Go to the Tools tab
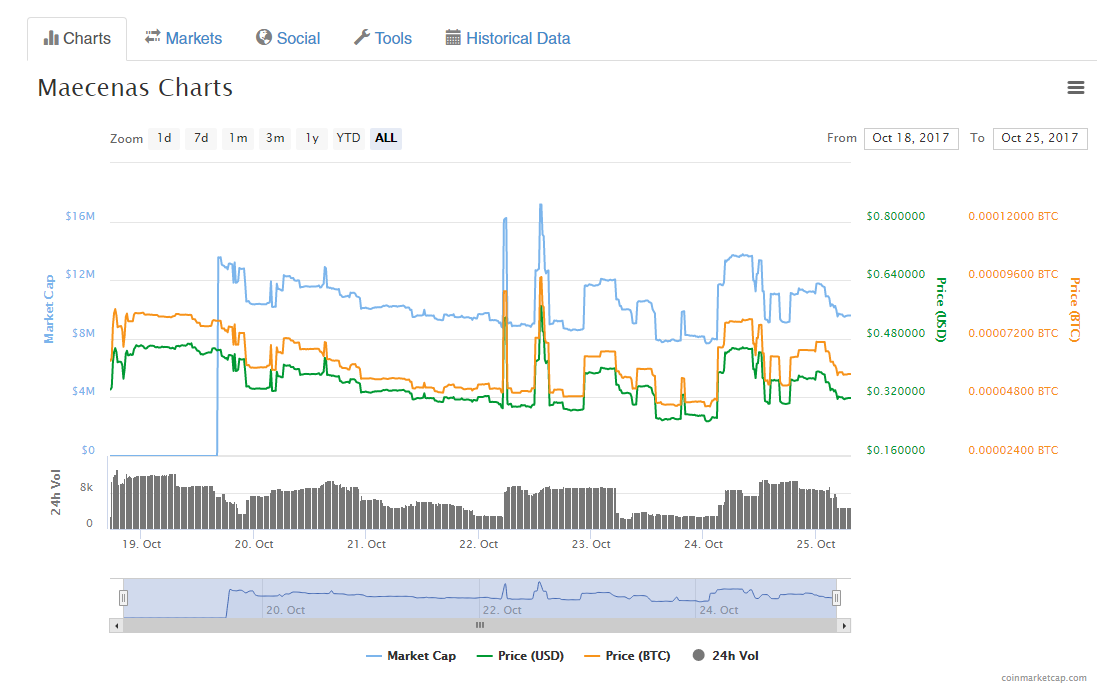The width and height of the screenshot is (1114, 685). [383, 38]
